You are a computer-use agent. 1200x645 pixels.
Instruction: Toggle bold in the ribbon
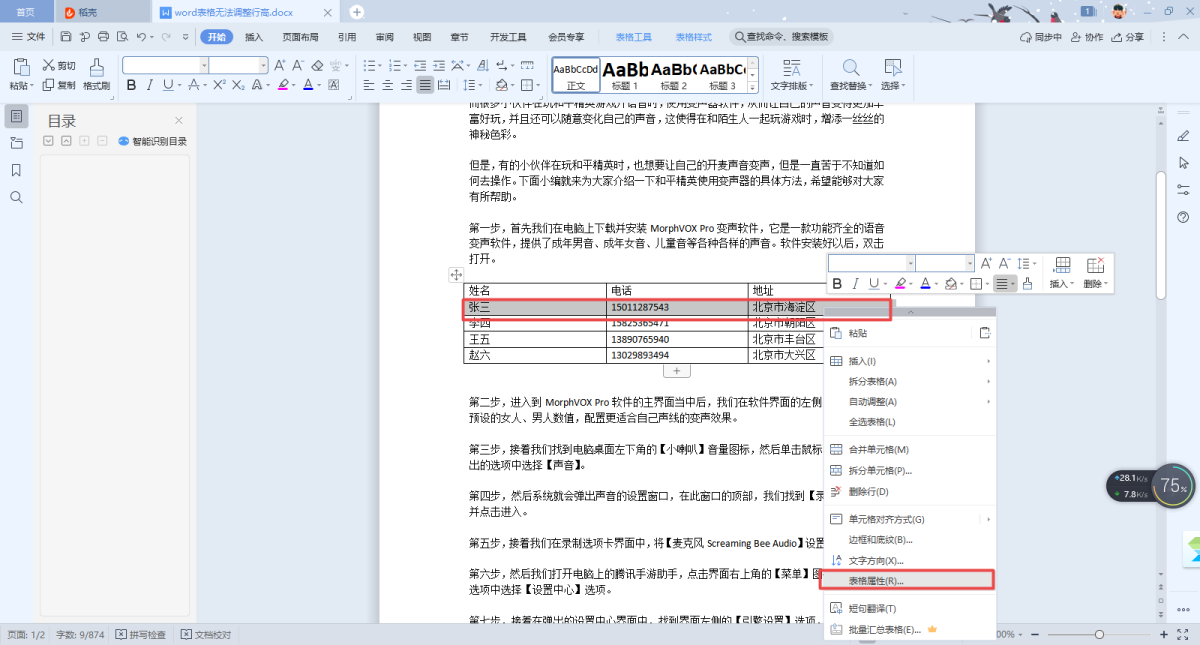coord(131,85)
